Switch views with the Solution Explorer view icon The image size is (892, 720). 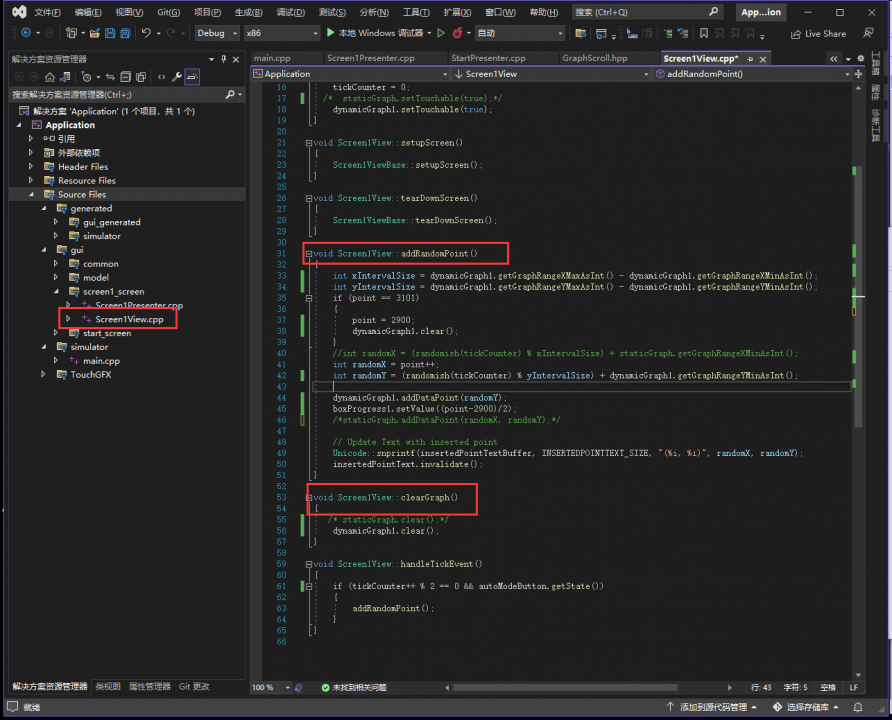click(x=65, y=77)
